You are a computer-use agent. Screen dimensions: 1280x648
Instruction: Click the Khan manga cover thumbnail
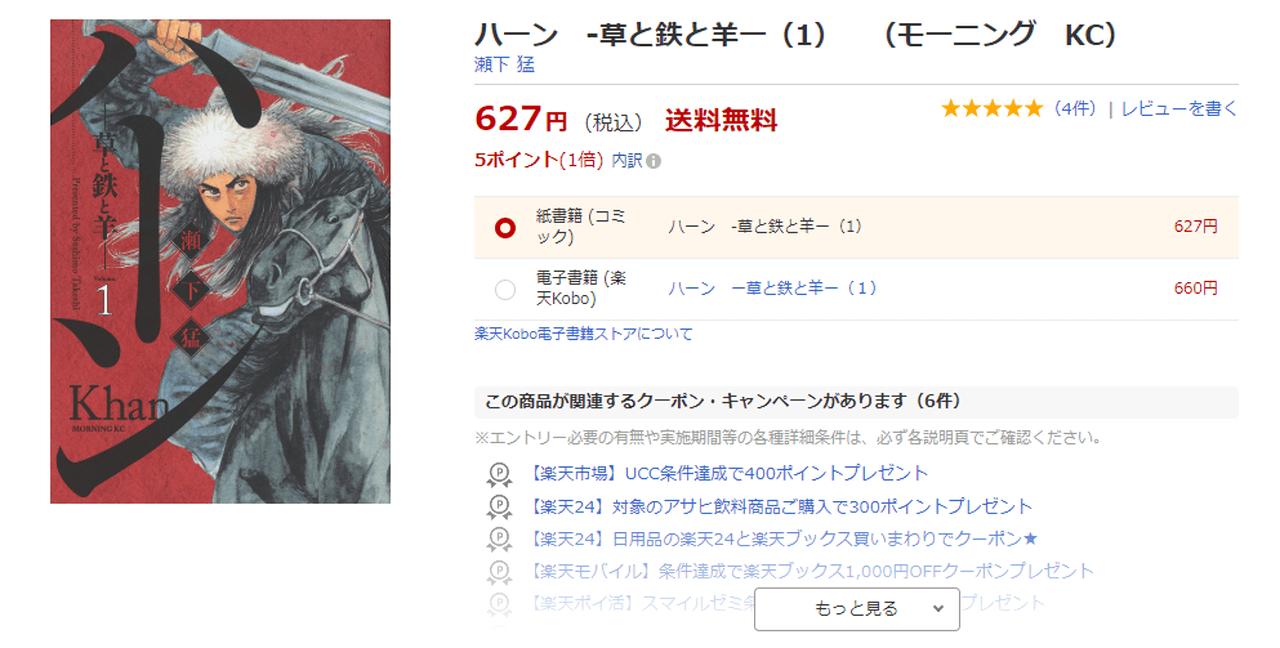220,261
